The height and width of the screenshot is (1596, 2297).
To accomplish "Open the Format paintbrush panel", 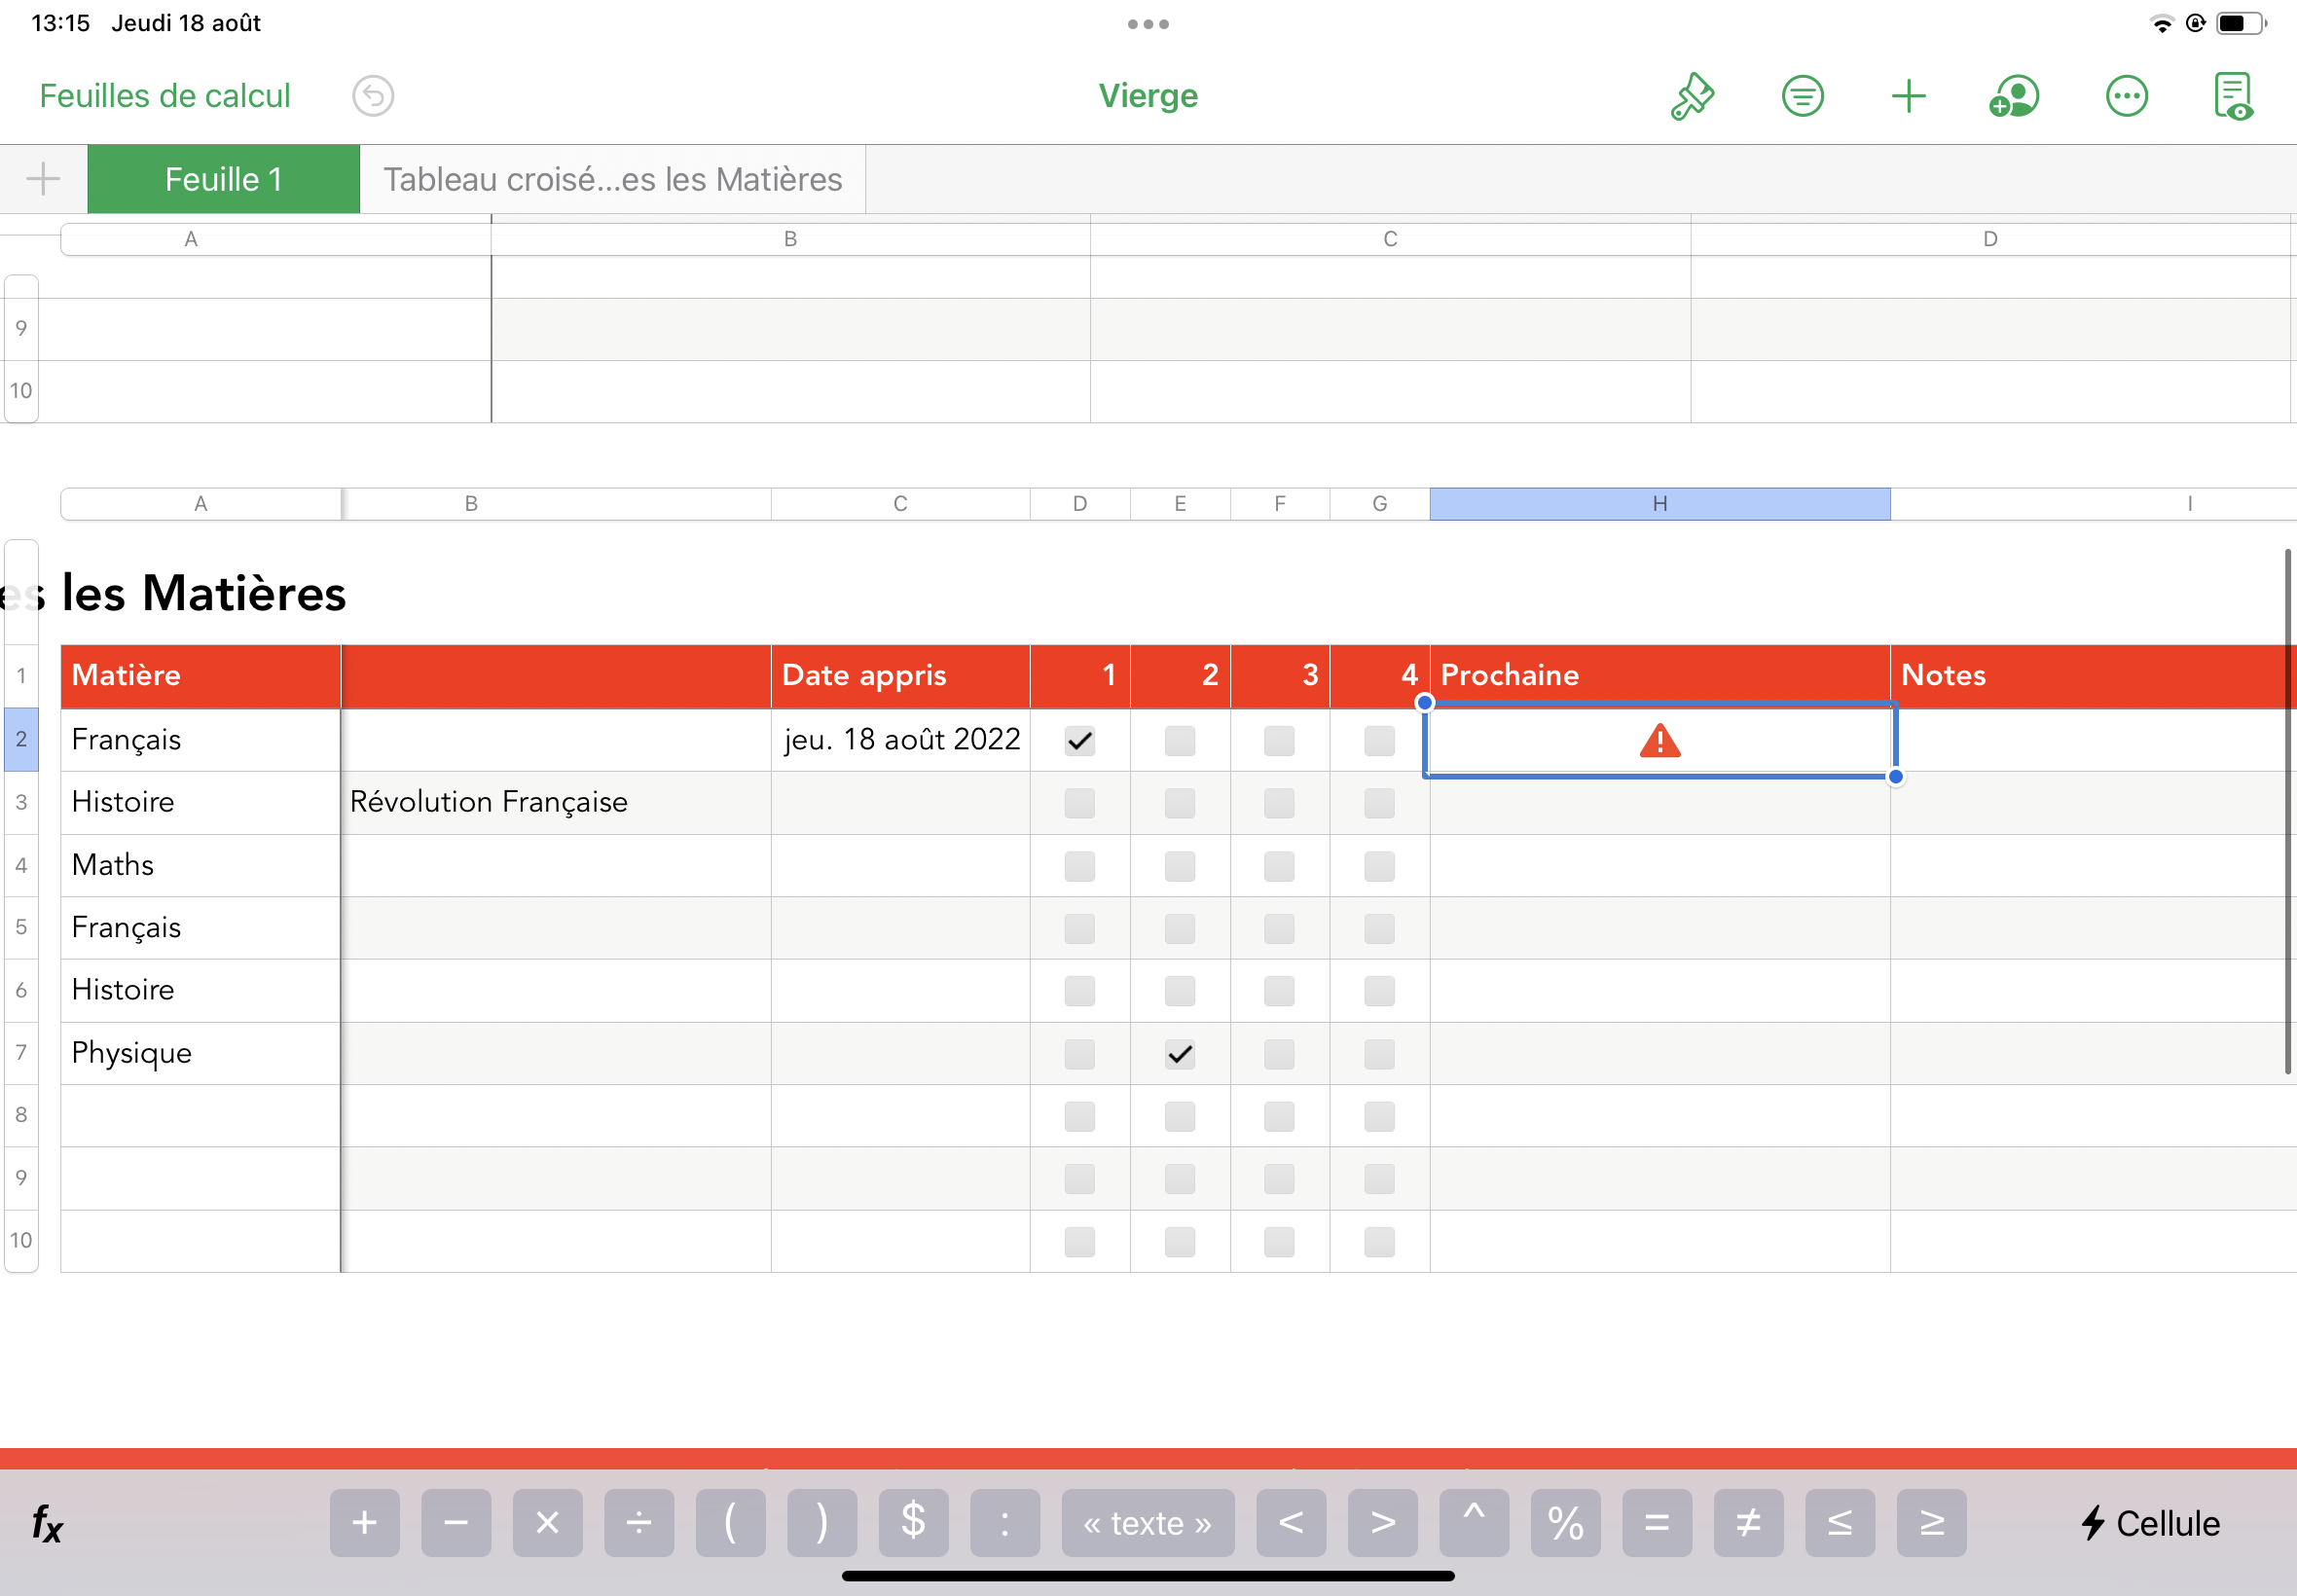I will pos(1691,95).
